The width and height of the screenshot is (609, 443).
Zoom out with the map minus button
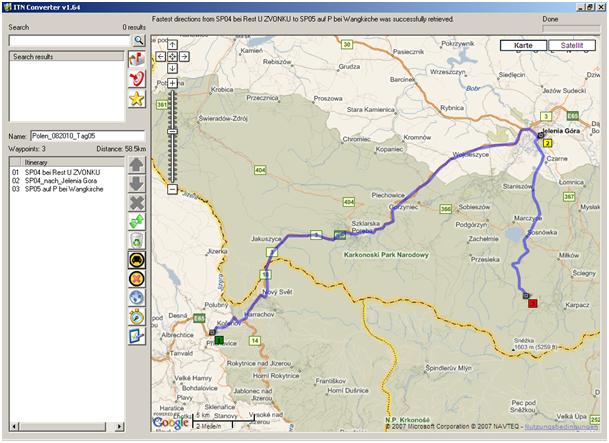pos(172,189)
